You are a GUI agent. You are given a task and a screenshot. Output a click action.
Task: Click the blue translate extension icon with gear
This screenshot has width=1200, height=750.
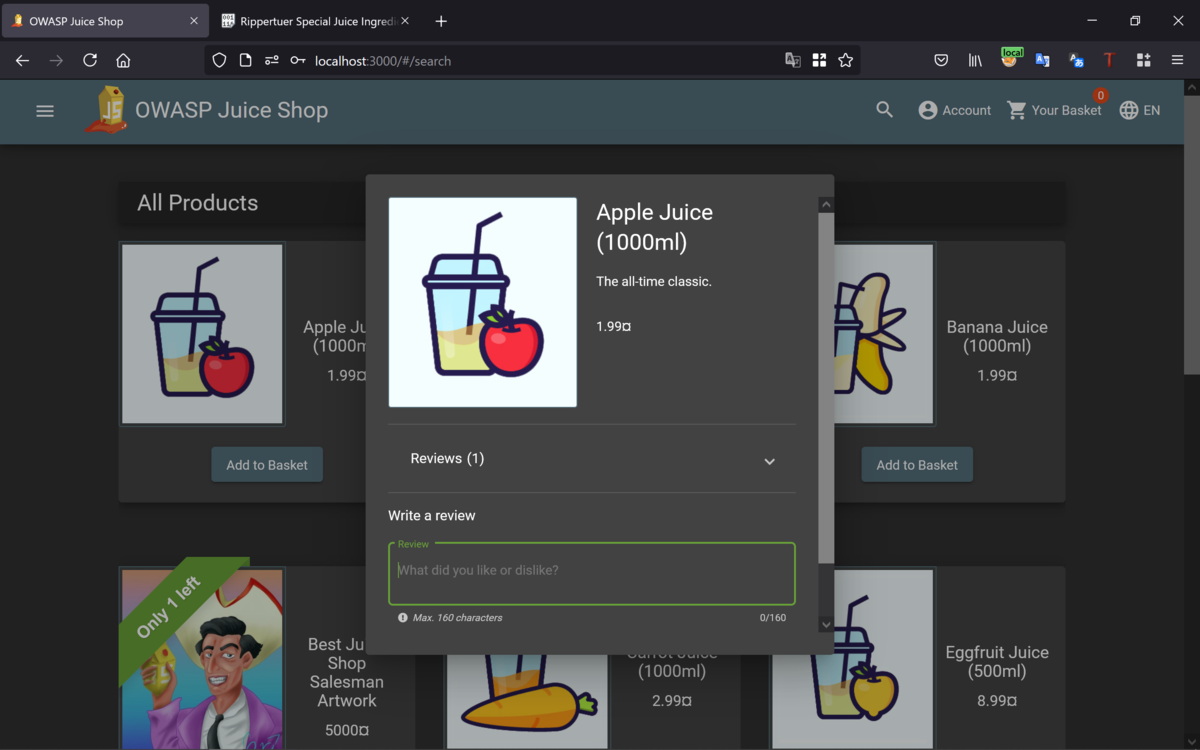click(x=1077, y=60)
